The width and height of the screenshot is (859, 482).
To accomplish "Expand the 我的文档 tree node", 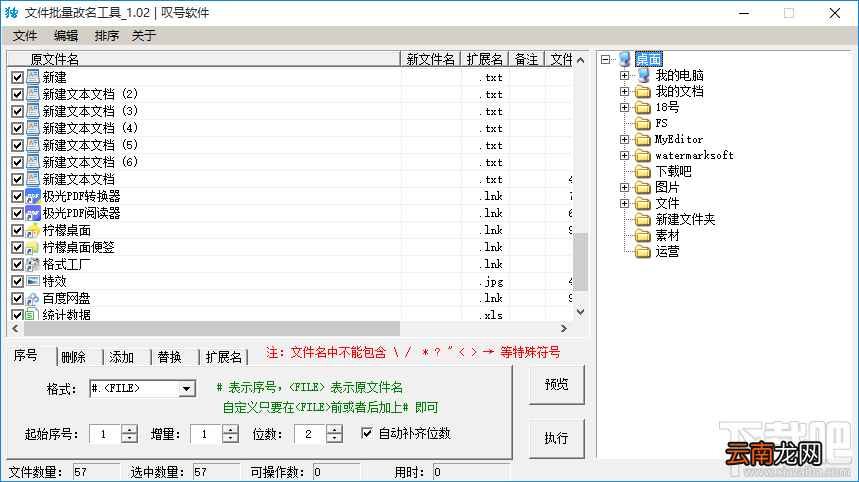I will coord(624,91).
